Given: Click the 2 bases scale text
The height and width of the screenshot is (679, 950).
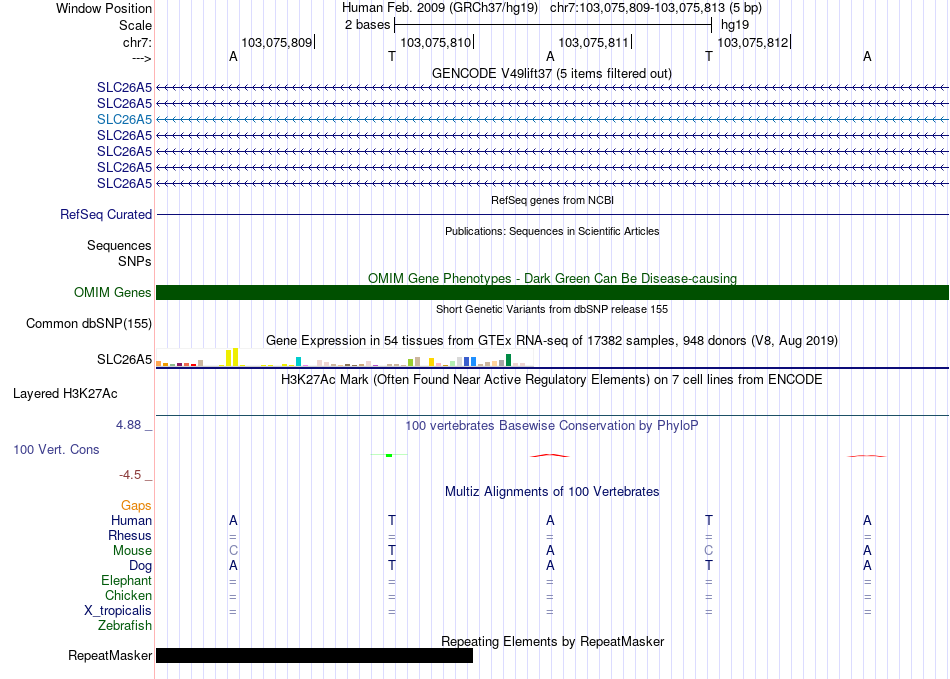Looking at the screenshot, I should [x=368, y=25].
